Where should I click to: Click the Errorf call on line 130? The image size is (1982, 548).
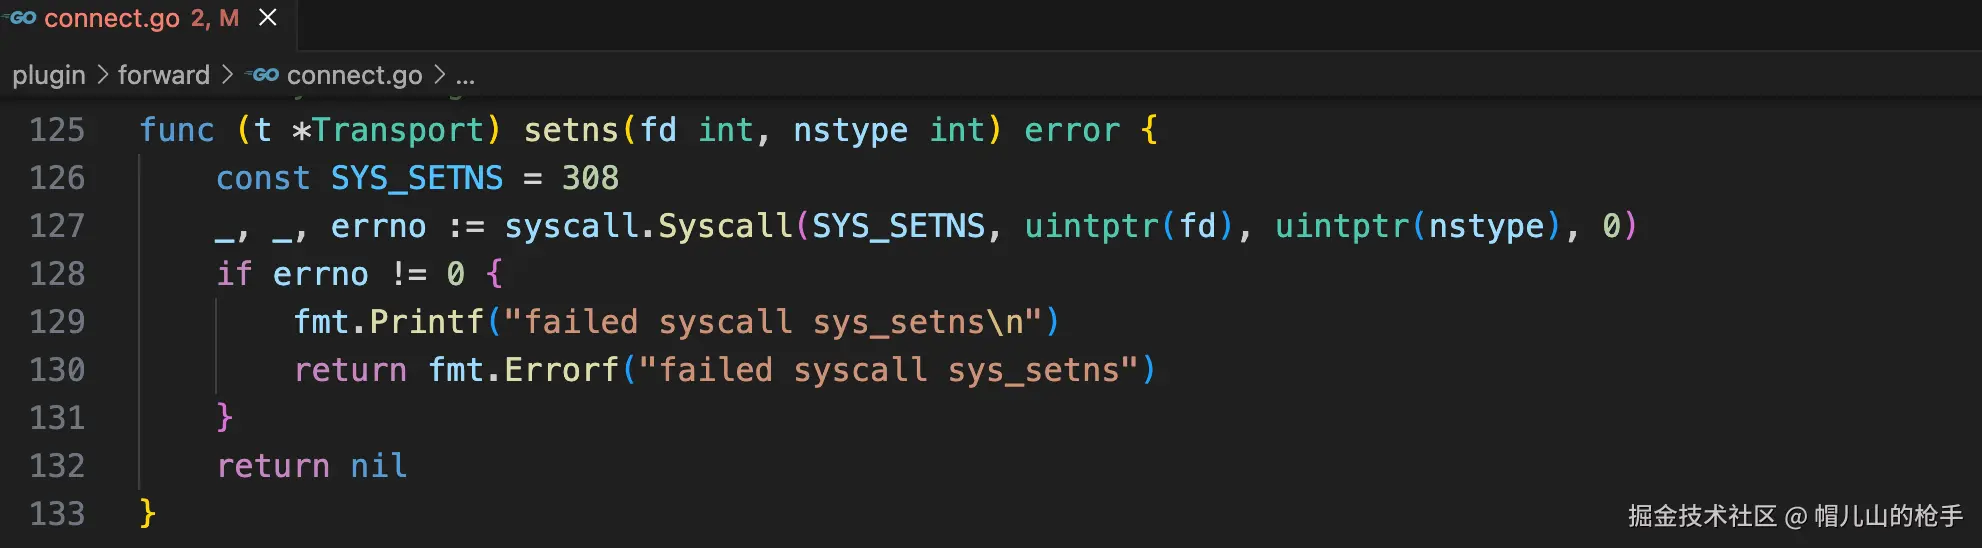click(x=561, y=370)
